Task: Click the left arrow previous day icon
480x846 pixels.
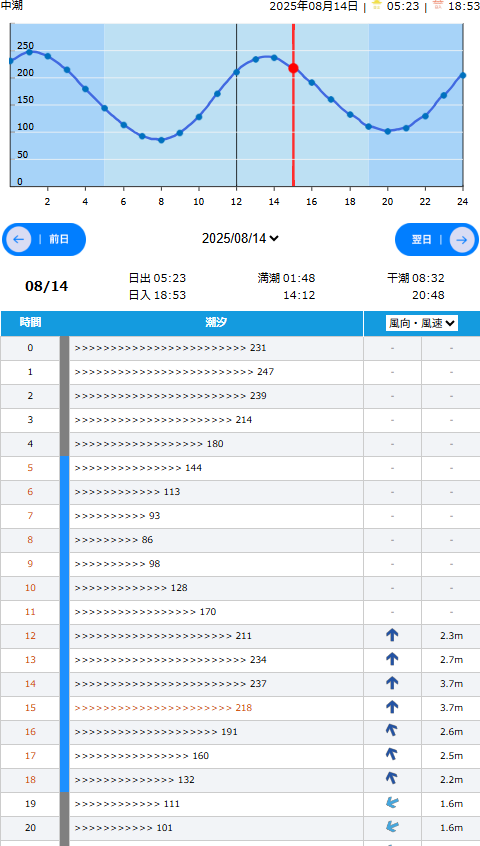Action: [19, 240]
